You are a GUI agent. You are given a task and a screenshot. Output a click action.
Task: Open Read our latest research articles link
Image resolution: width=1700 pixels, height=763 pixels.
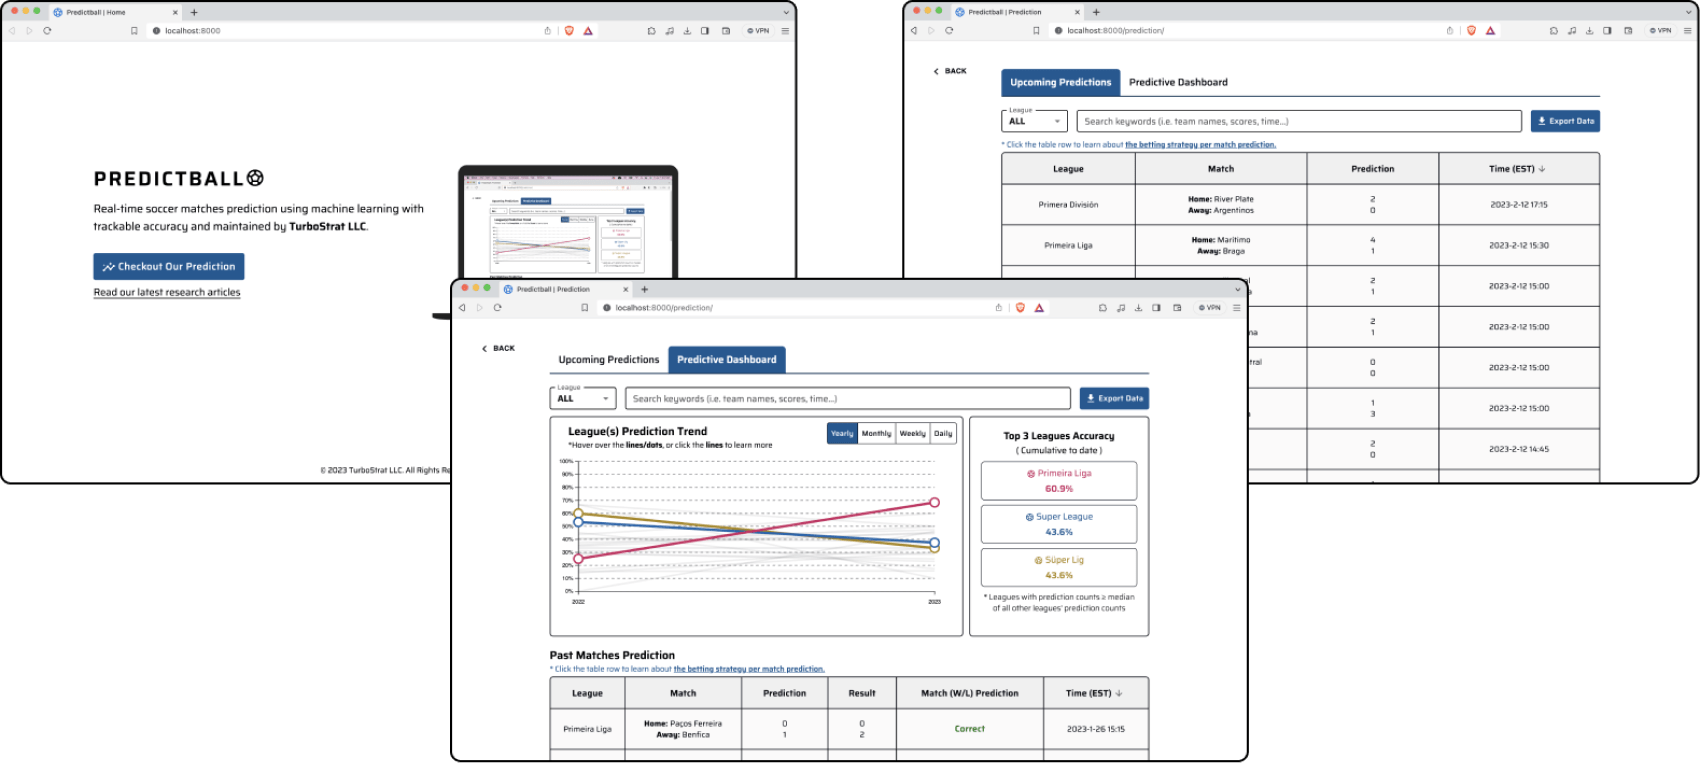tap(167, 293)
